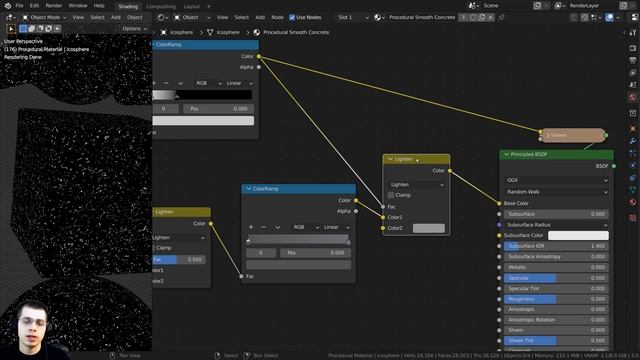Viewport: 640px width, 360px height.
Task: Click Color2 swatch on Lighten node
Action: [x=429, y=228]
